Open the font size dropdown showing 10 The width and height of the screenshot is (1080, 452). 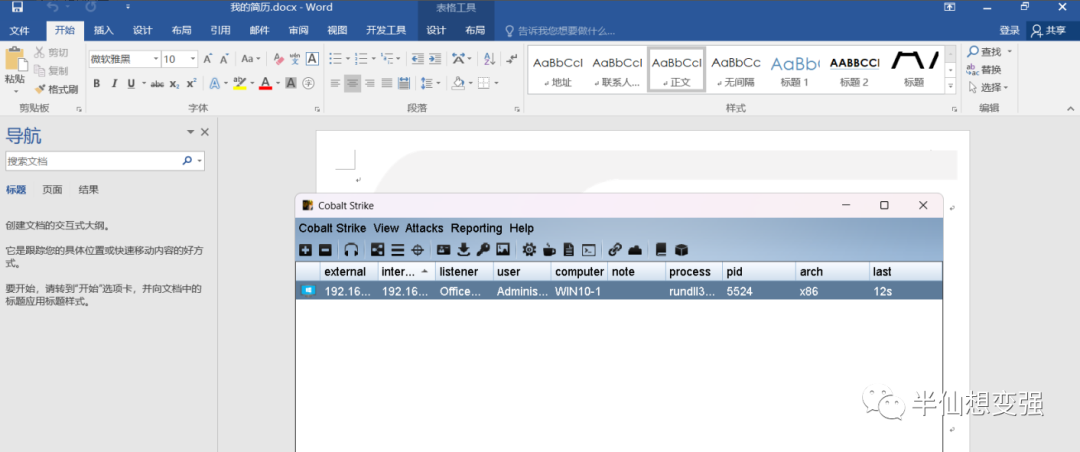pos(193,59)
